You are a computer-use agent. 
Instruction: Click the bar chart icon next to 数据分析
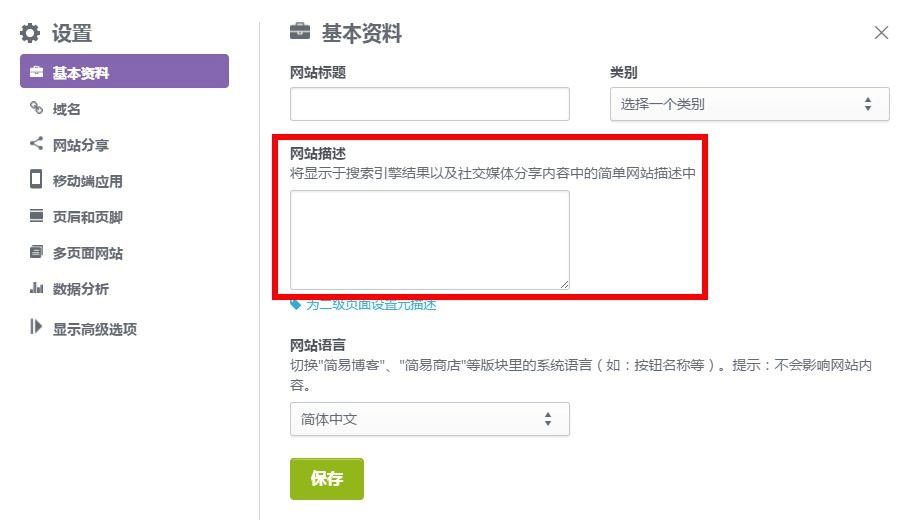point(37,289)
